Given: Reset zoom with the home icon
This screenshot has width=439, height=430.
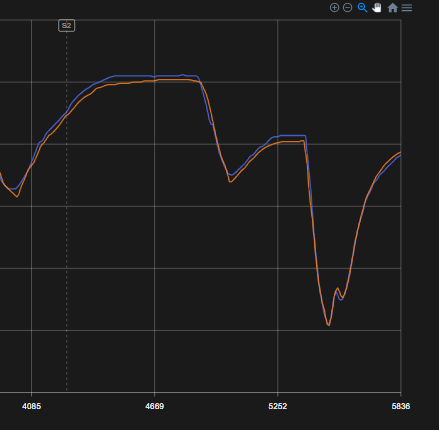Looking at the screenshot, I should (x=393, y=8).
